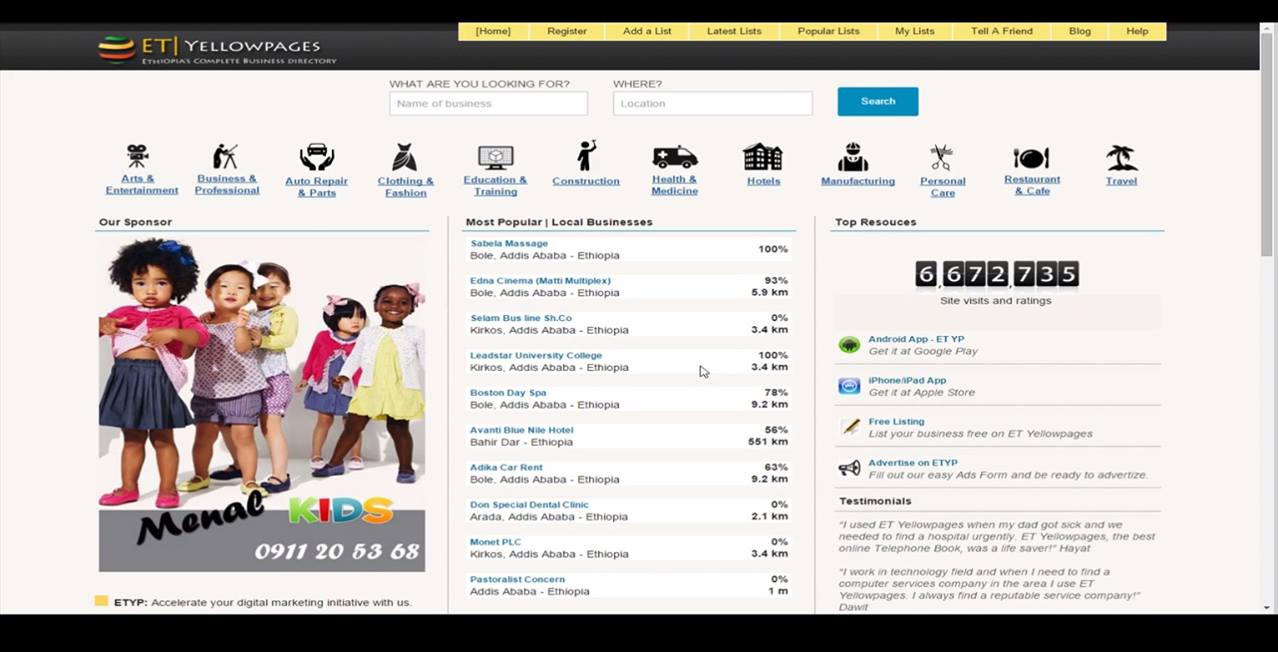1278x652 pixels.
Task: Open Popular Lists menu item
Action: point(828,31)
